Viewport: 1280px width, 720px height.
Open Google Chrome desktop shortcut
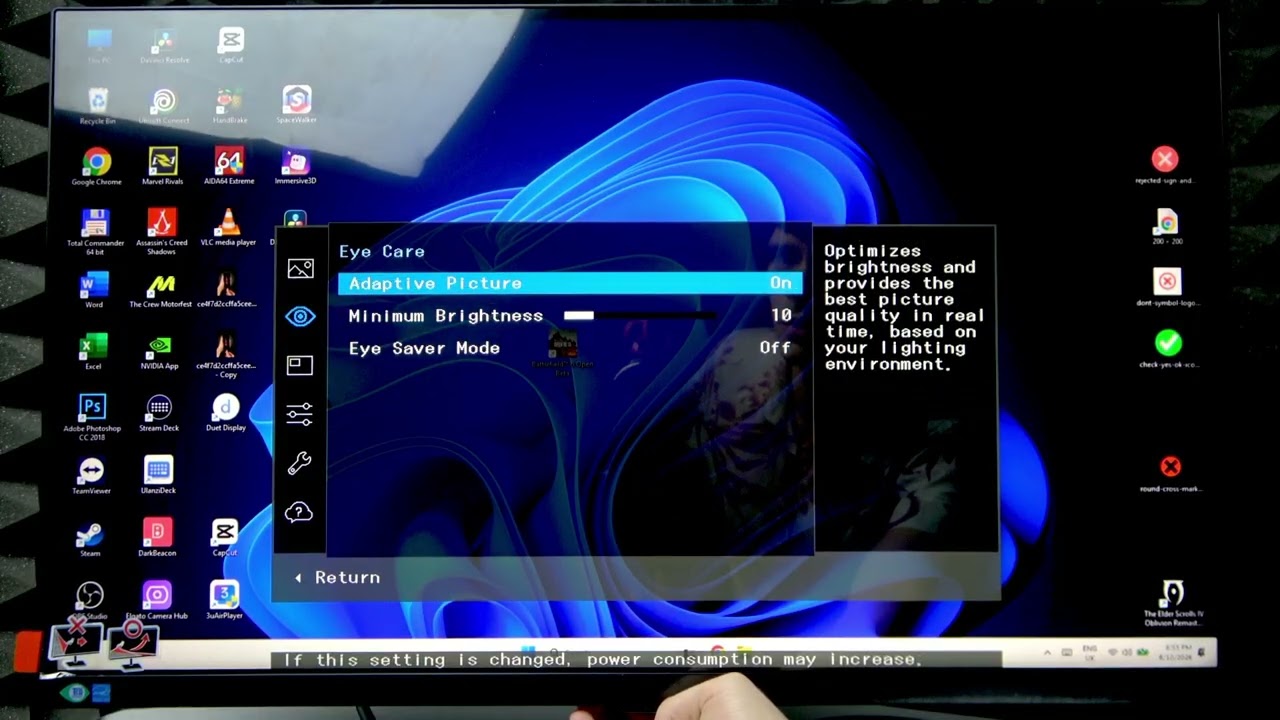(x=96, y=167)
